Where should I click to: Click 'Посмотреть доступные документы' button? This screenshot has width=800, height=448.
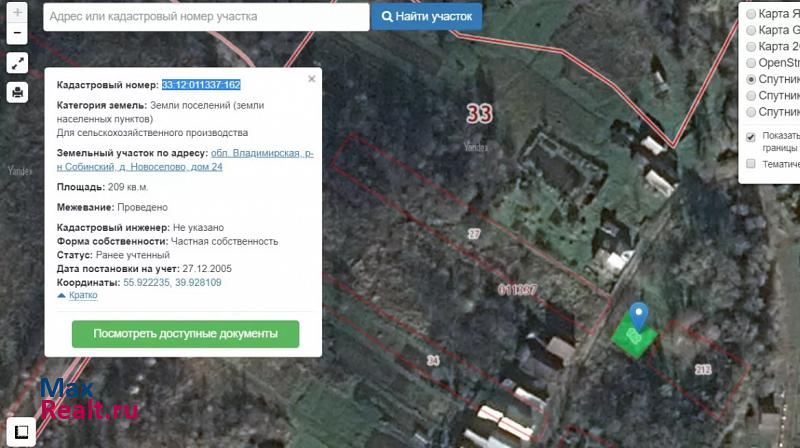(x=185, y=334)
